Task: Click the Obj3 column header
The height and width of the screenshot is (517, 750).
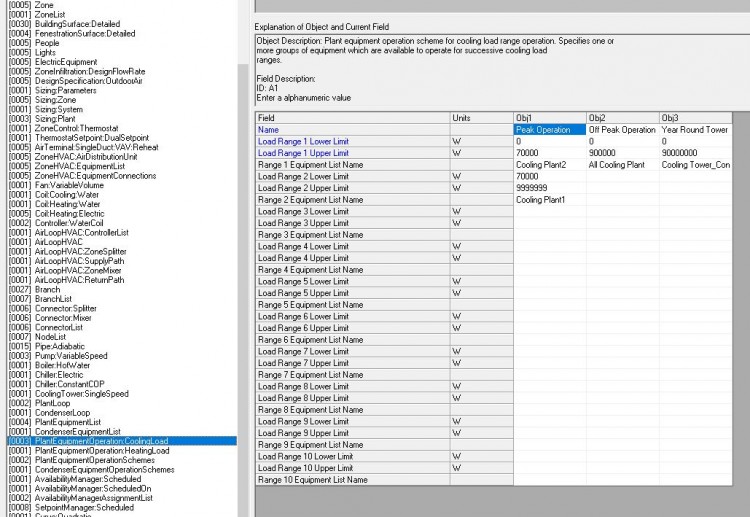Action: click(x=694, y=118)
